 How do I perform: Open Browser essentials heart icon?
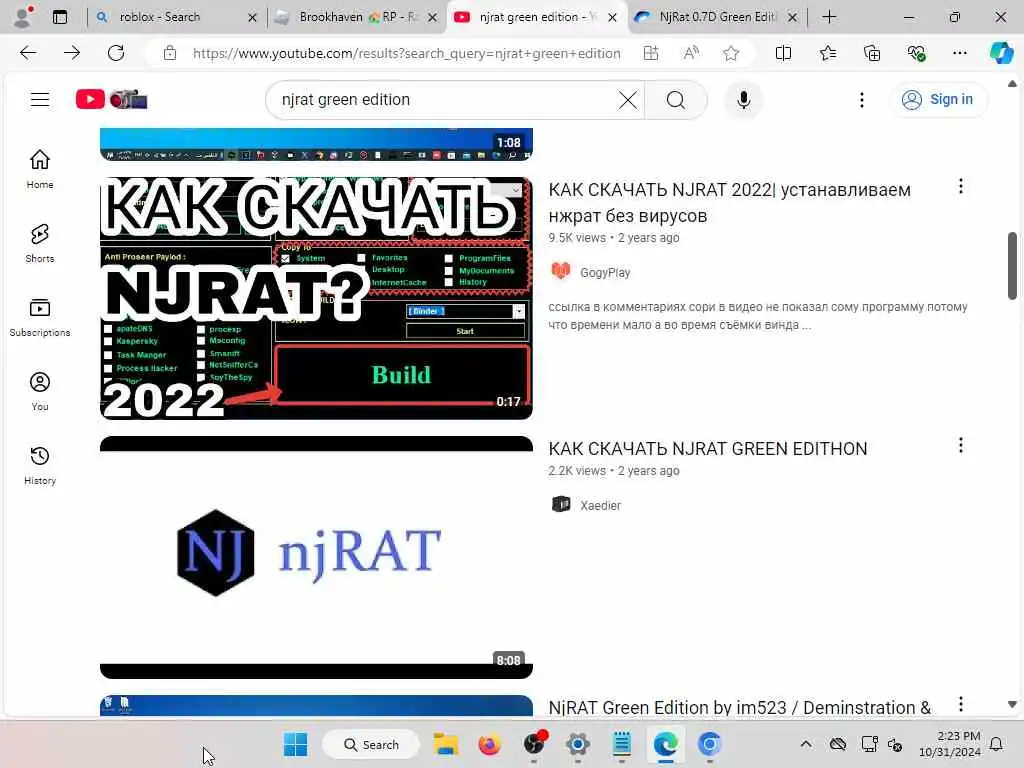(x=916, y=53)
